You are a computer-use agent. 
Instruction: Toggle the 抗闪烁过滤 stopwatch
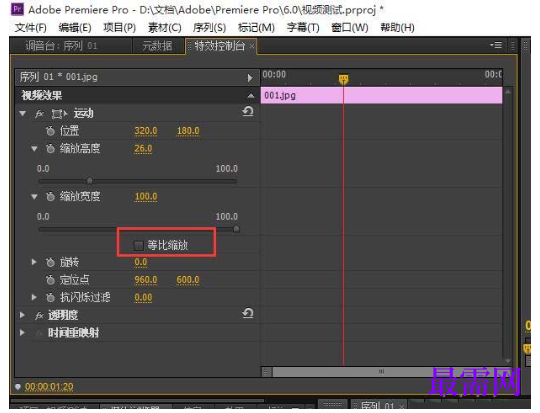click(x=50, y=297)
